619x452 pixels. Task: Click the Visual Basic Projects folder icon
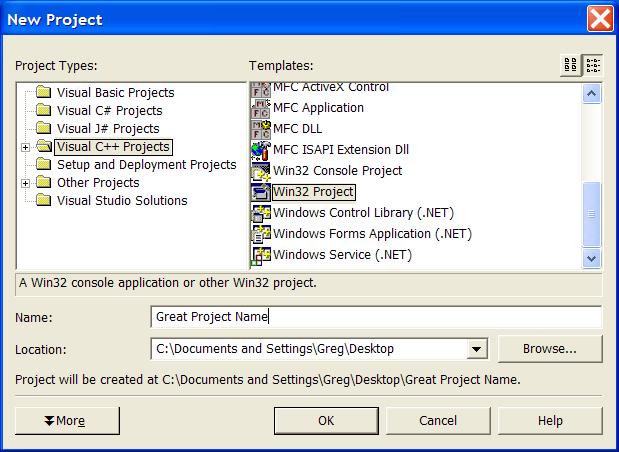43,92
